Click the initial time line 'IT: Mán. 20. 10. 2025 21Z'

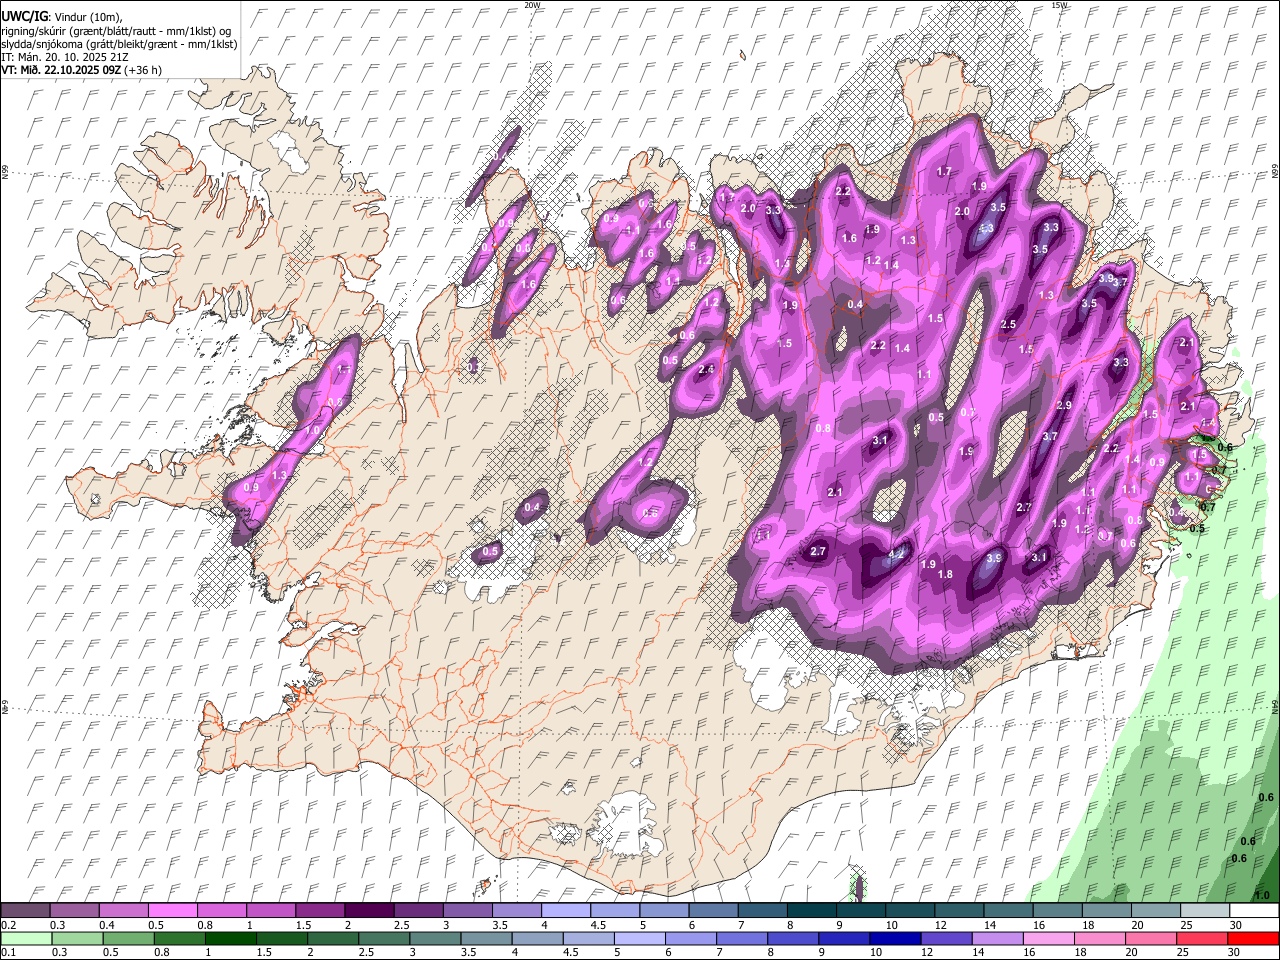(64, 57)
